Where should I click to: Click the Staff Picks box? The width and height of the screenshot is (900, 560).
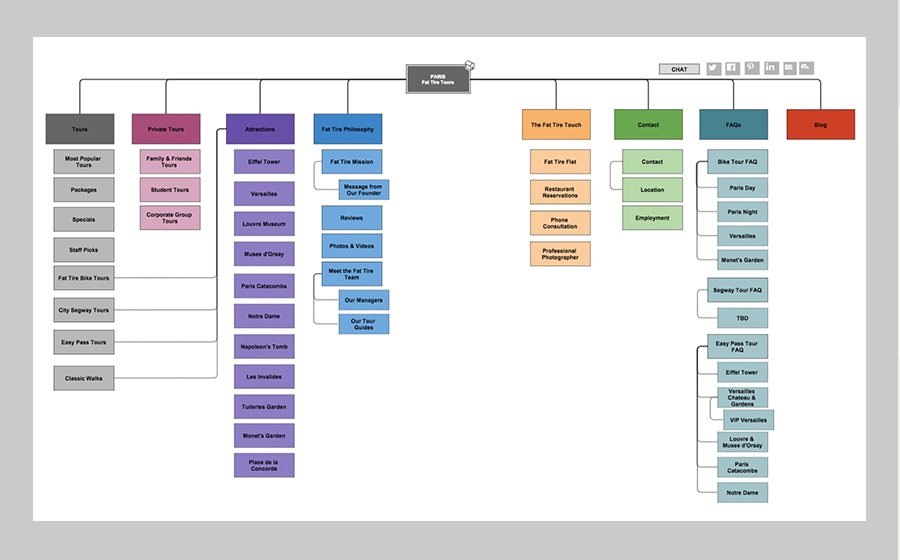coord(84,250)
